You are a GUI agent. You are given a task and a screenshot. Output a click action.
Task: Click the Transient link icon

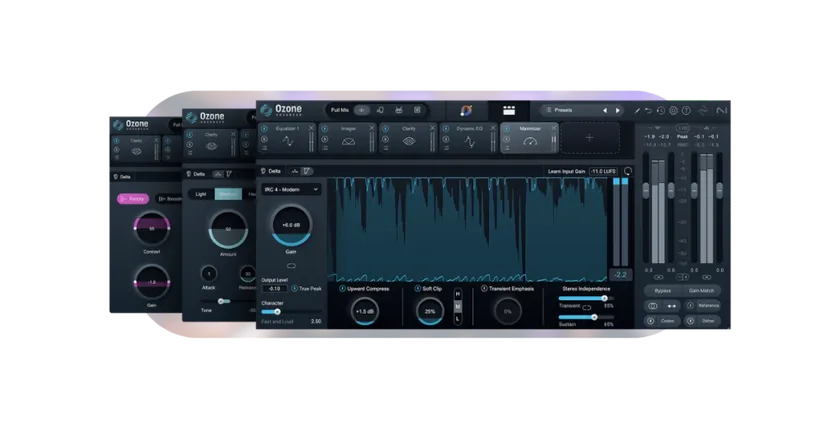pos(587,308)
